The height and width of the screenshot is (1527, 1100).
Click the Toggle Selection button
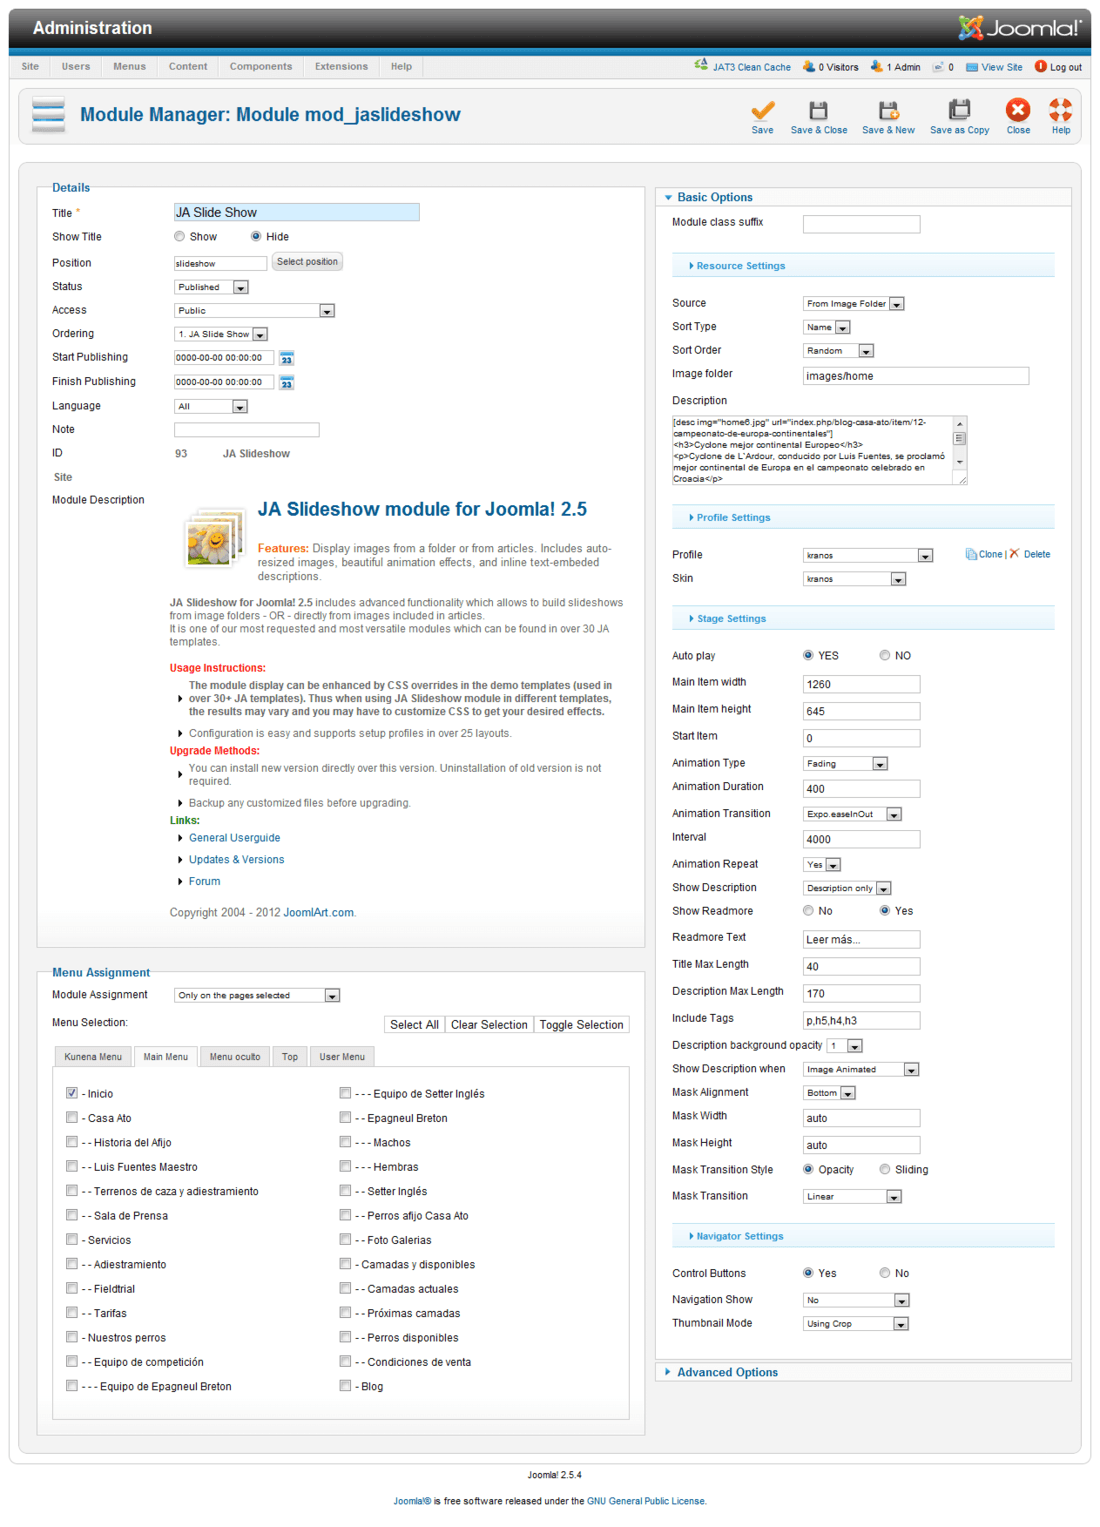581,1025
